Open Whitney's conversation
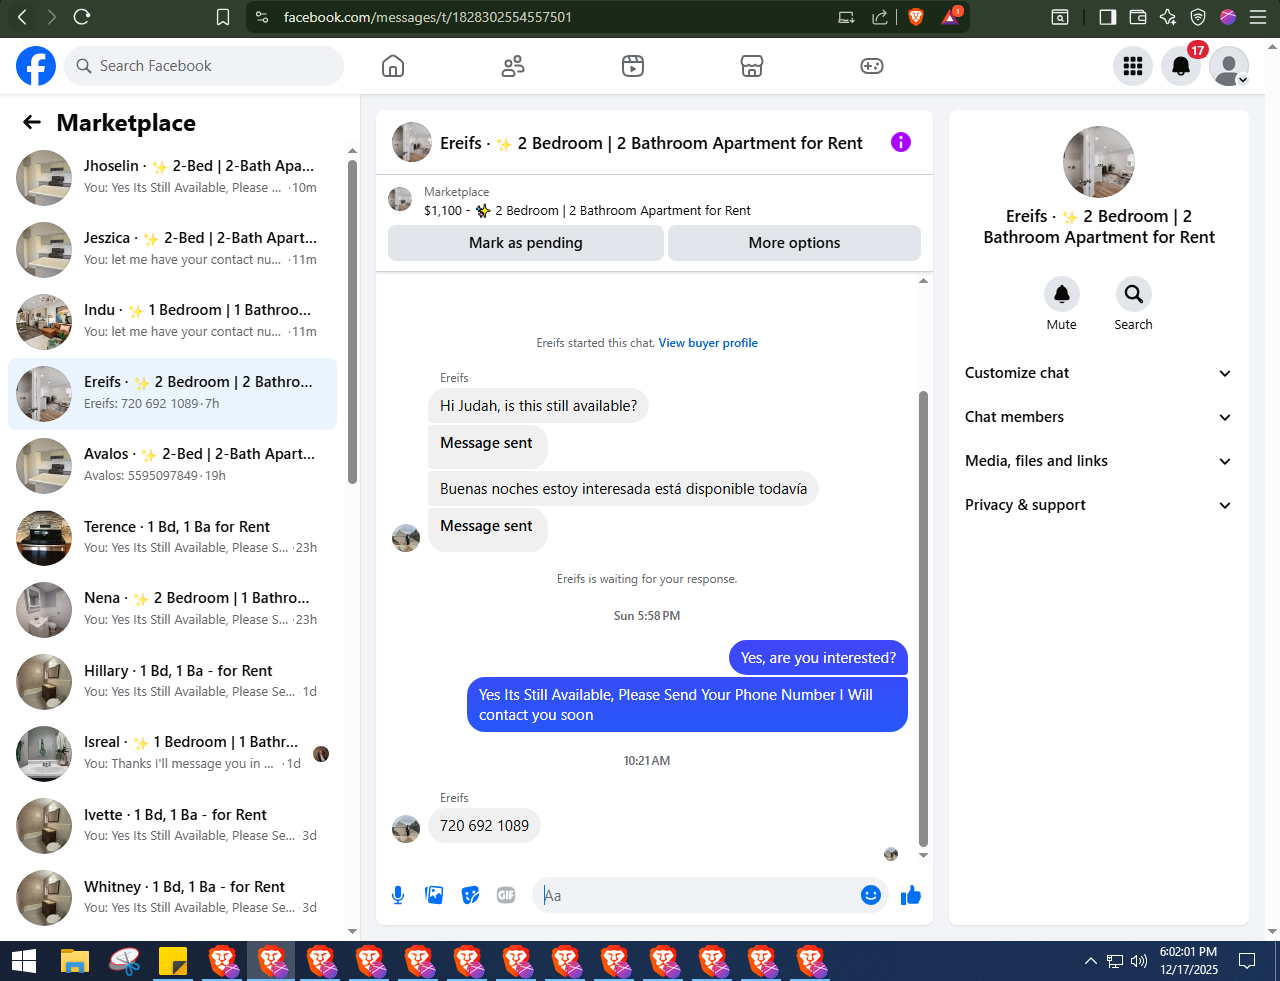 [172, 898]
